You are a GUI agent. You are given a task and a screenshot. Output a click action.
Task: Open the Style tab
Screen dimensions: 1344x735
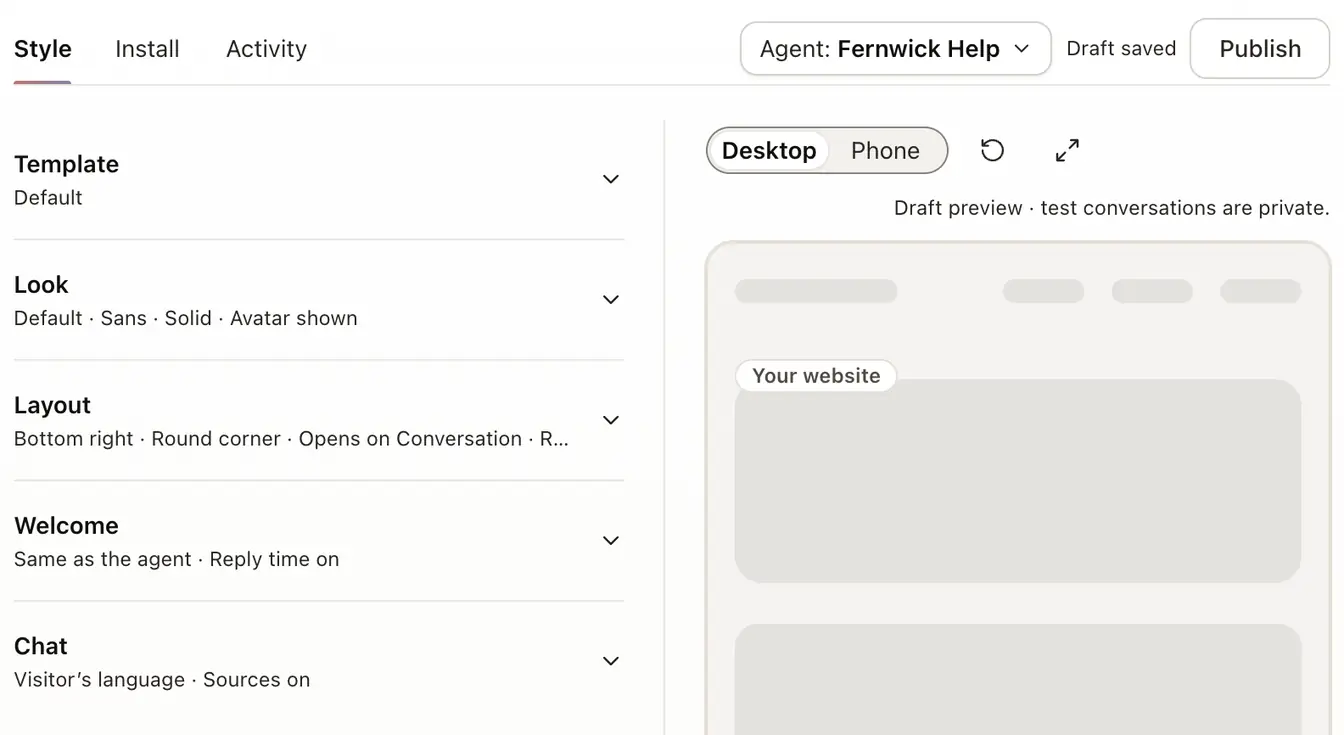coord(43,49)
